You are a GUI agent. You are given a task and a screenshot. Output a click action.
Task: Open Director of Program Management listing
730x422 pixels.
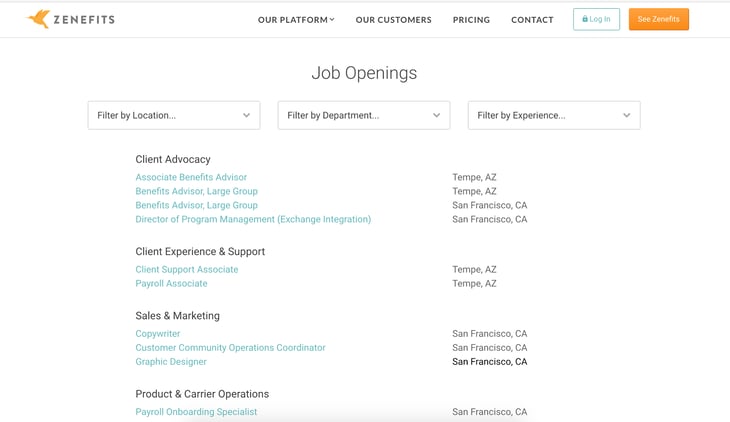point(253,219)
